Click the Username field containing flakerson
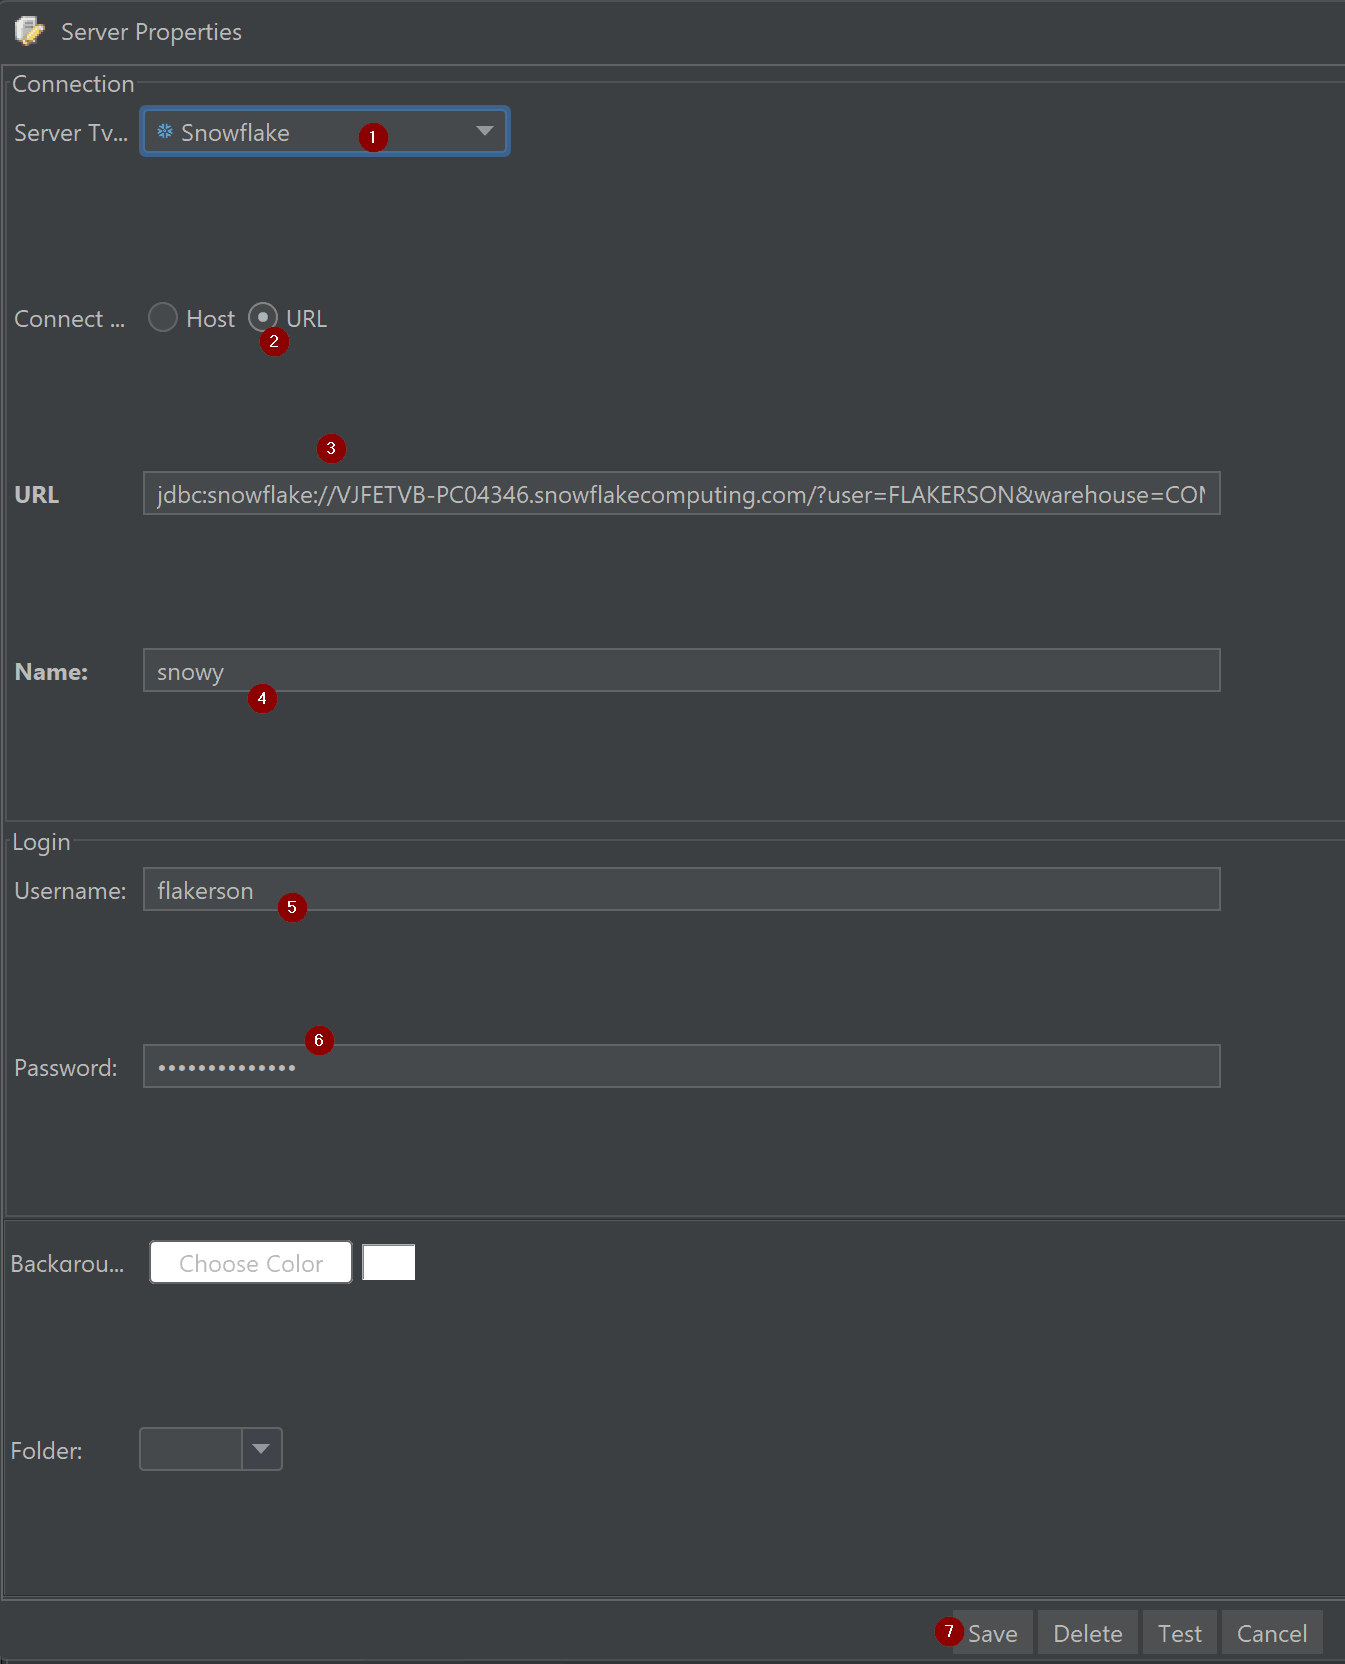 (681, 890)
